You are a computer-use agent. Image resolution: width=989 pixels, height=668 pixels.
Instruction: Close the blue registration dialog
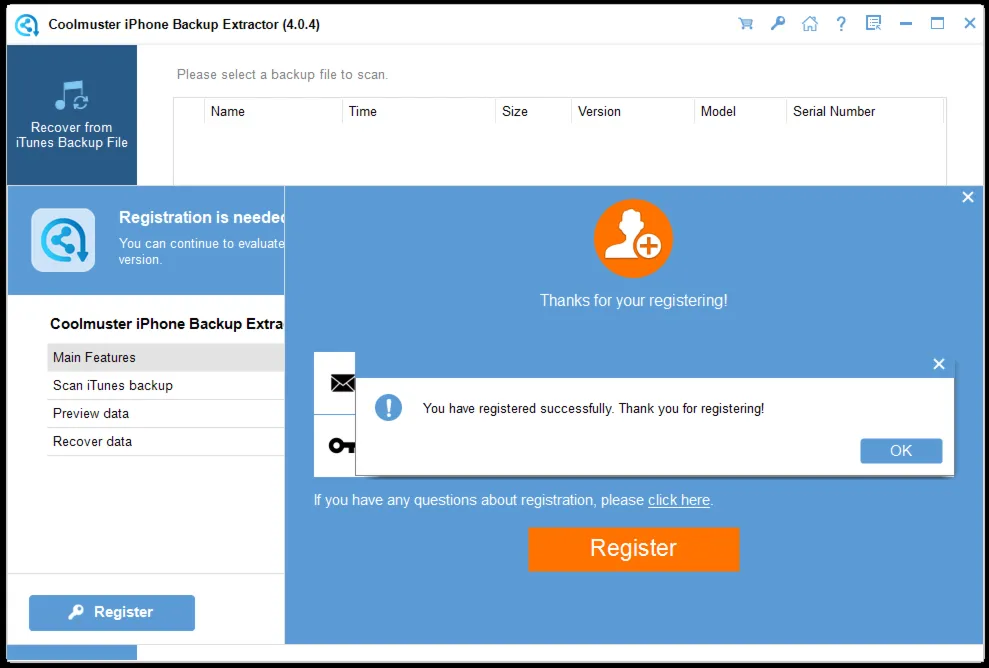coord(968,197)
